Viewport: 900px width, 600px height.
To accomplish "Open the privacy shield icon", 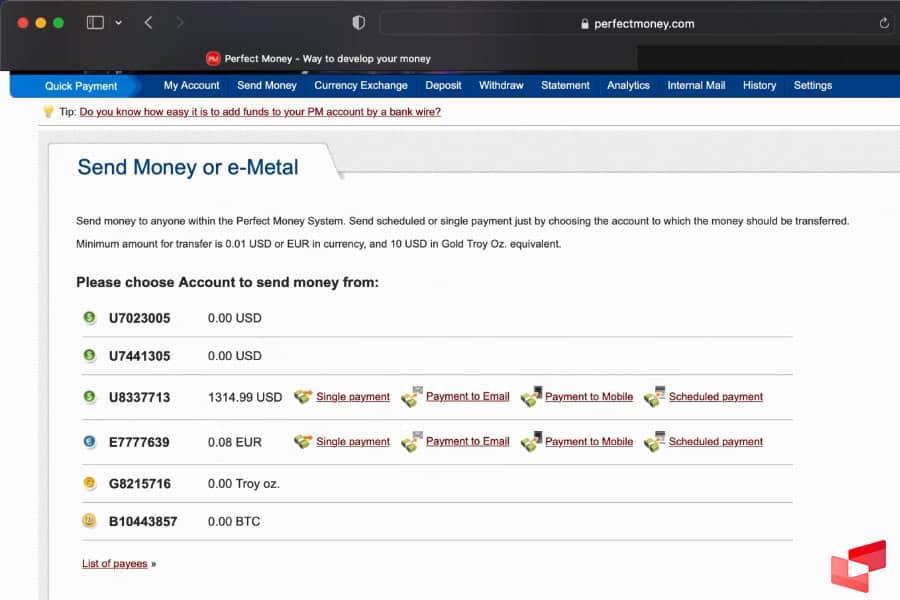I will click(358, 22).
